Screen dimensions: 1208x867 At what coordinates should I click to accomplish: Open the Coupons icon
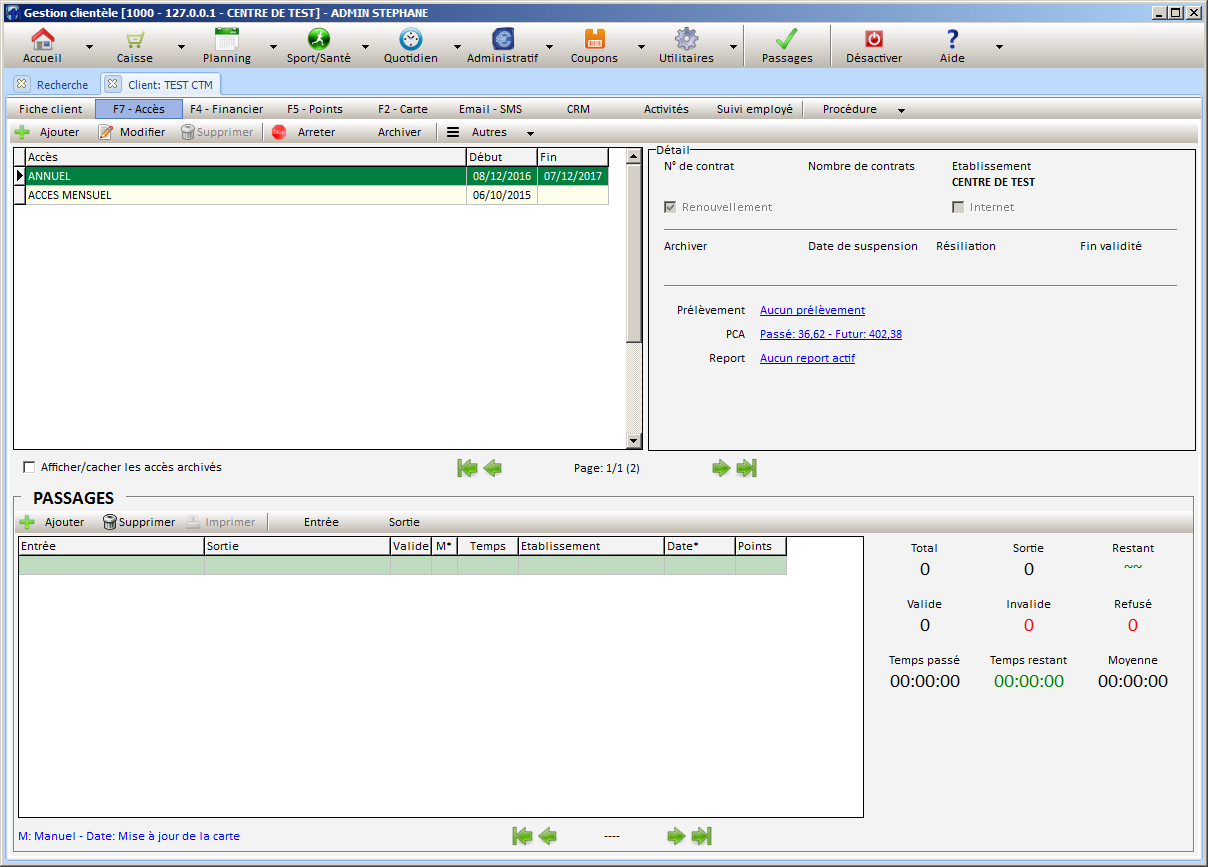595,40
